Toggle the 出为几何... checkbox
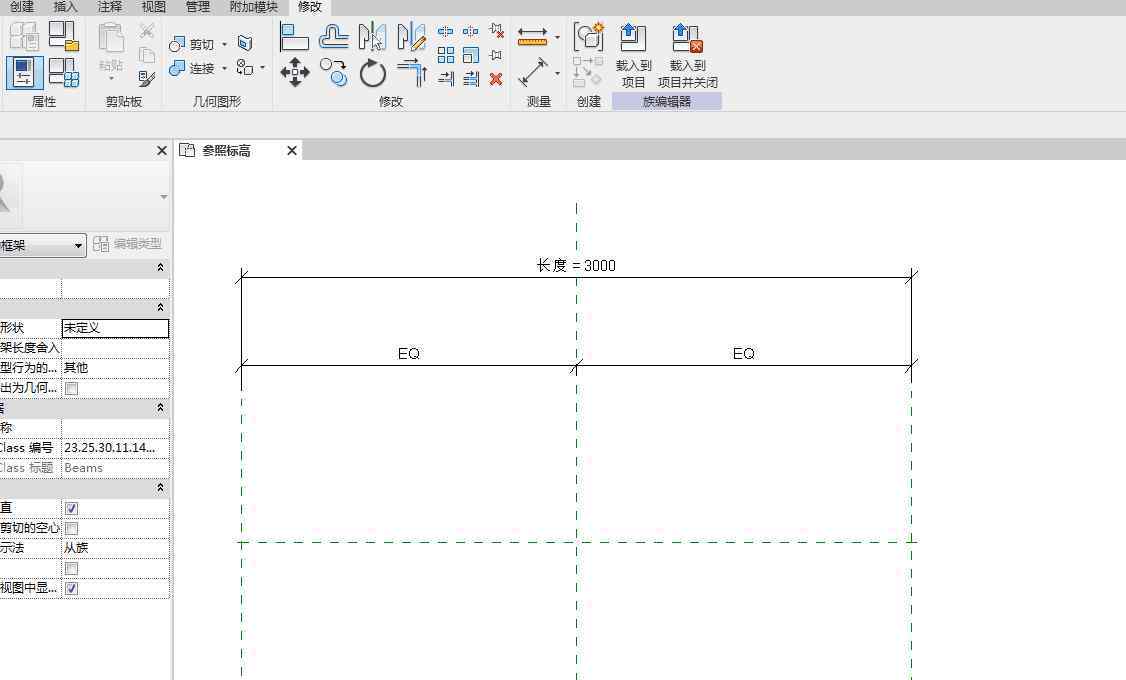This screenshot has height=680, width=1126. coord(71,388)
